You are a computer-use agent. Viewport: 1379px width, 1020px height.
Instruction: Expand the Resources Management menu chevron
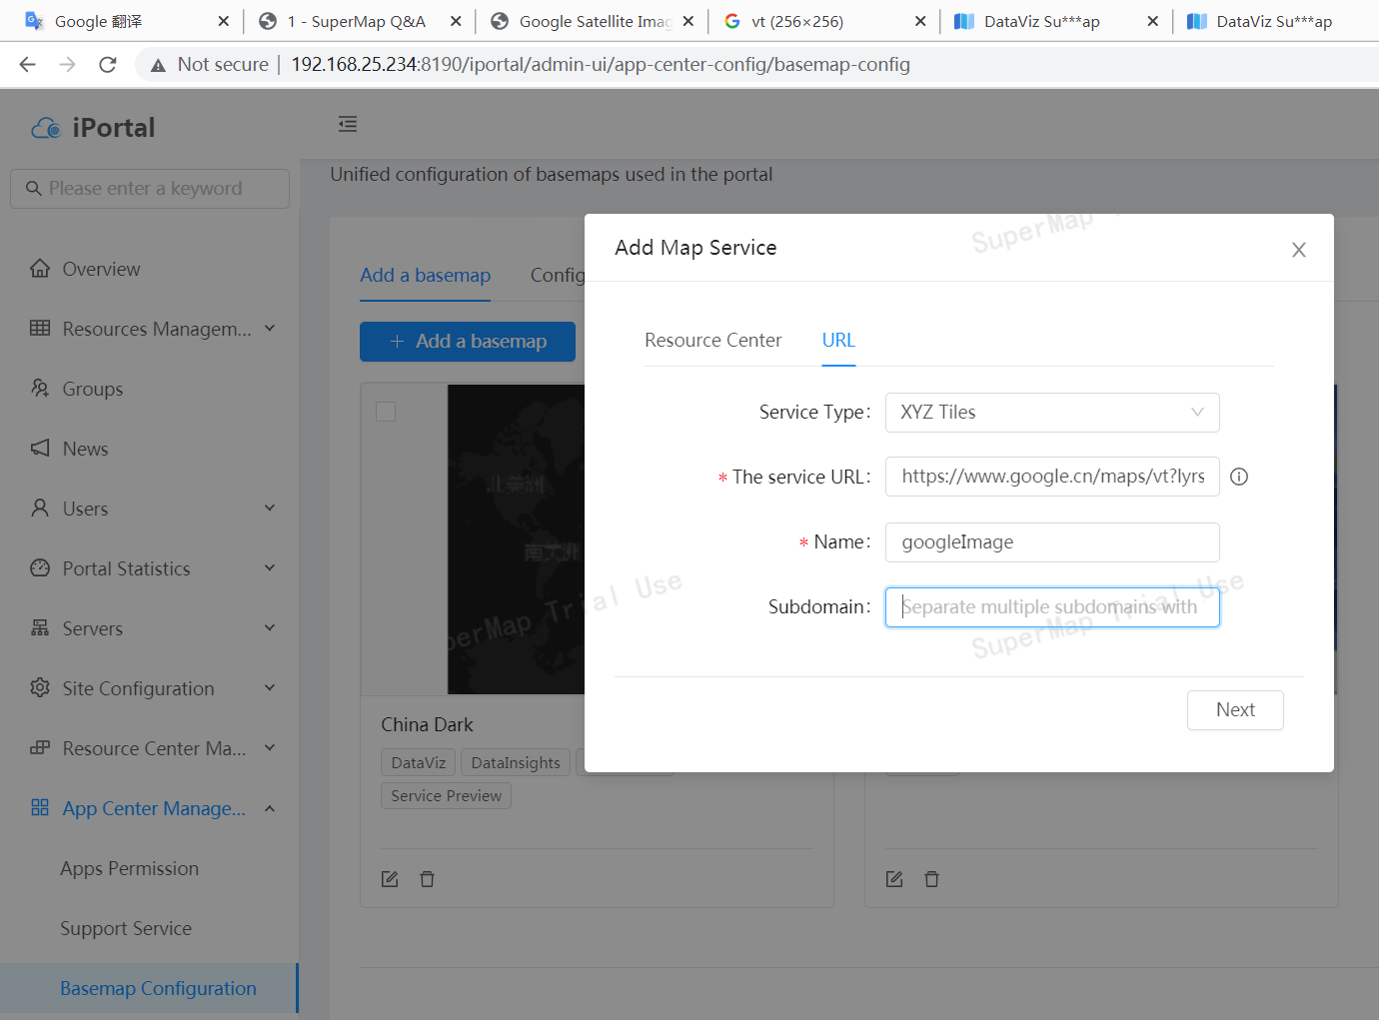(270, 328)
